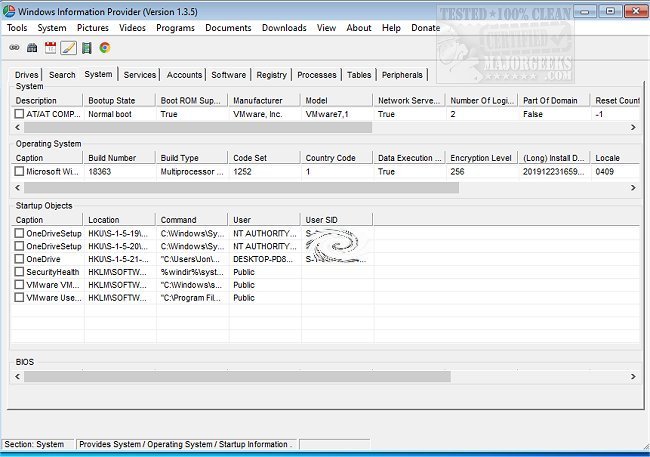Click the chain link toolbar icon
Image resolution: width=650 pixels, height=457 pixels.
(x=15, y=48)
